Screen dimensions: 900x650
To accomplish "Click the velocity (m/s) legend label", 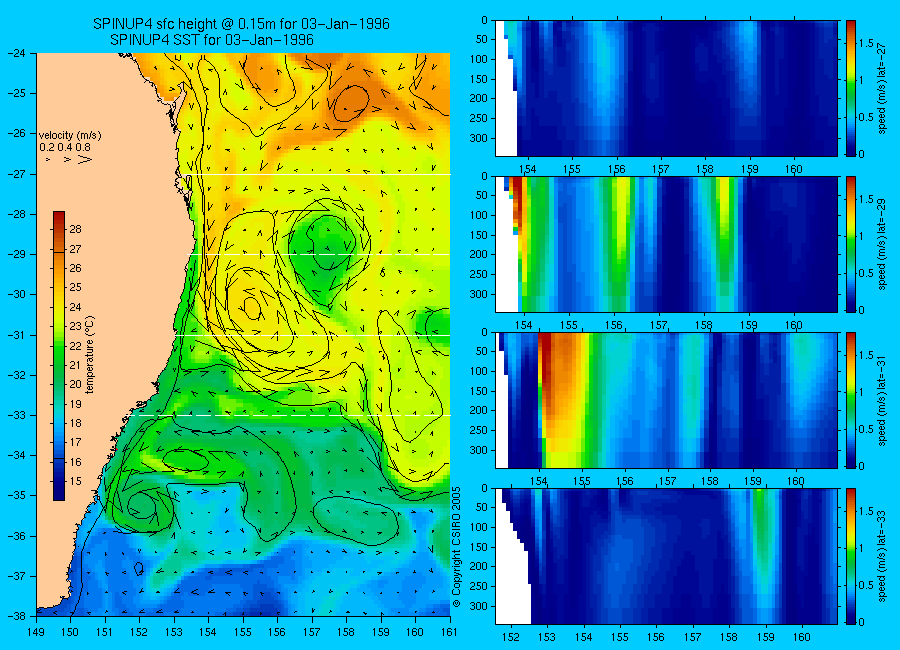I will click(70, 136).
